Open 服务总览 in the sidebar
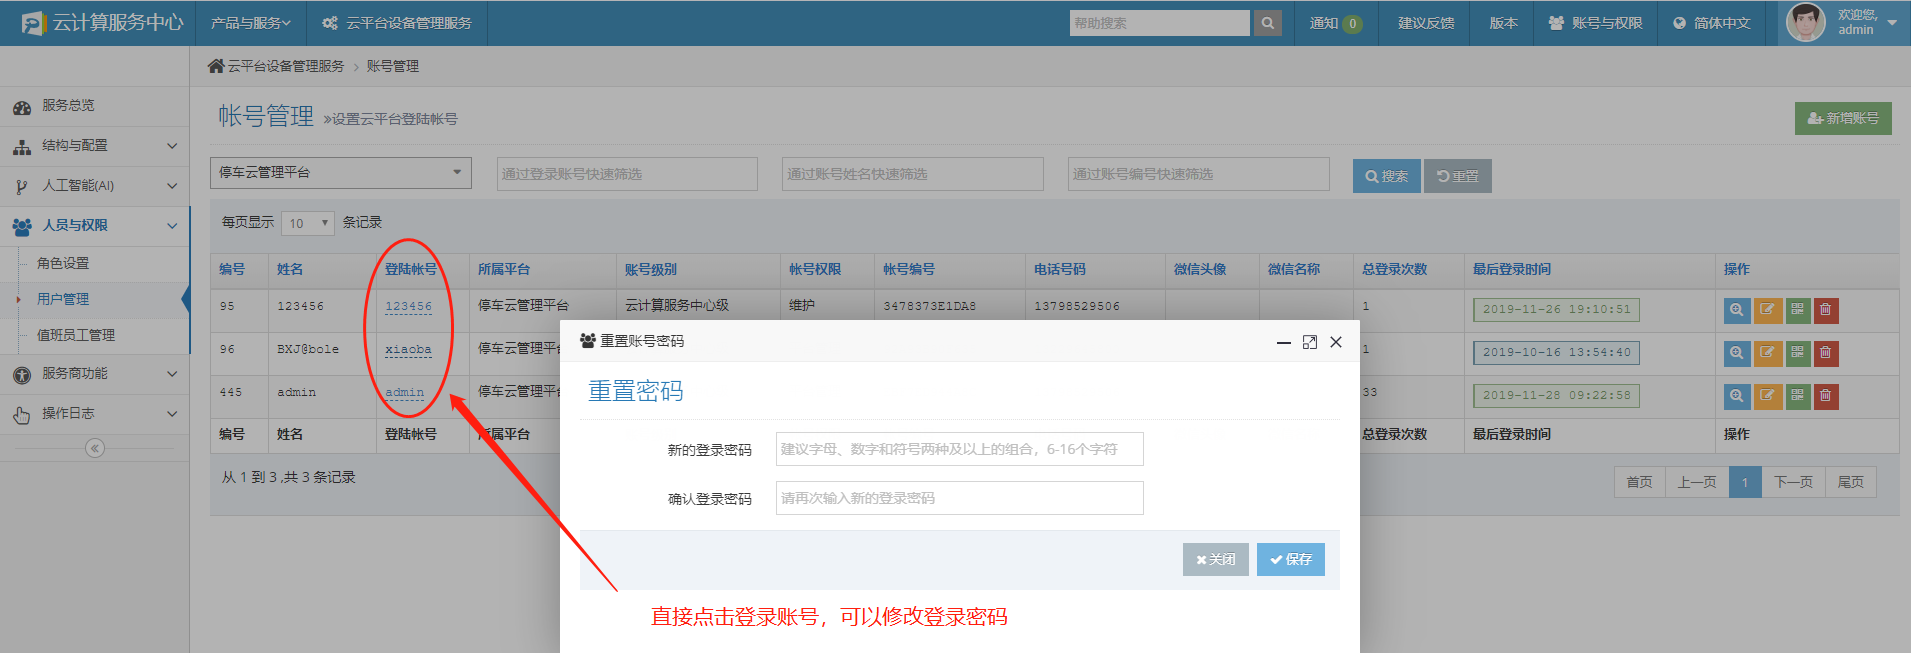The image size is (1911, 653). click(x=95, y=106)
